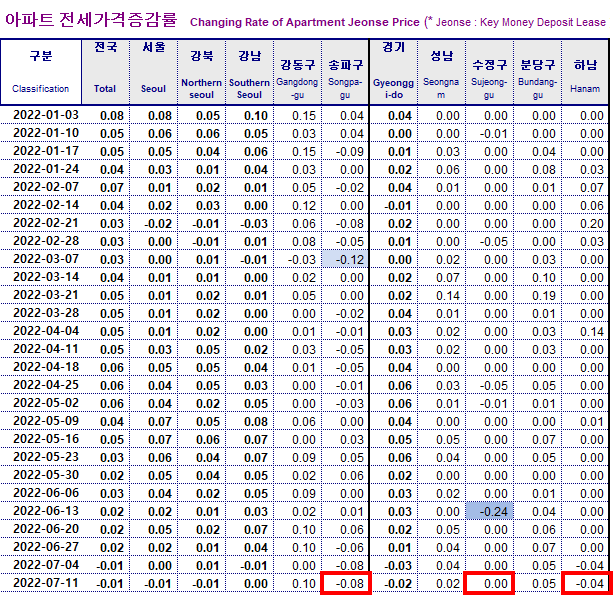Select the 강동구 Gangdong-gu column header
Image resolution: width=613 pixels, height=595 pixels.
(298, 72)
